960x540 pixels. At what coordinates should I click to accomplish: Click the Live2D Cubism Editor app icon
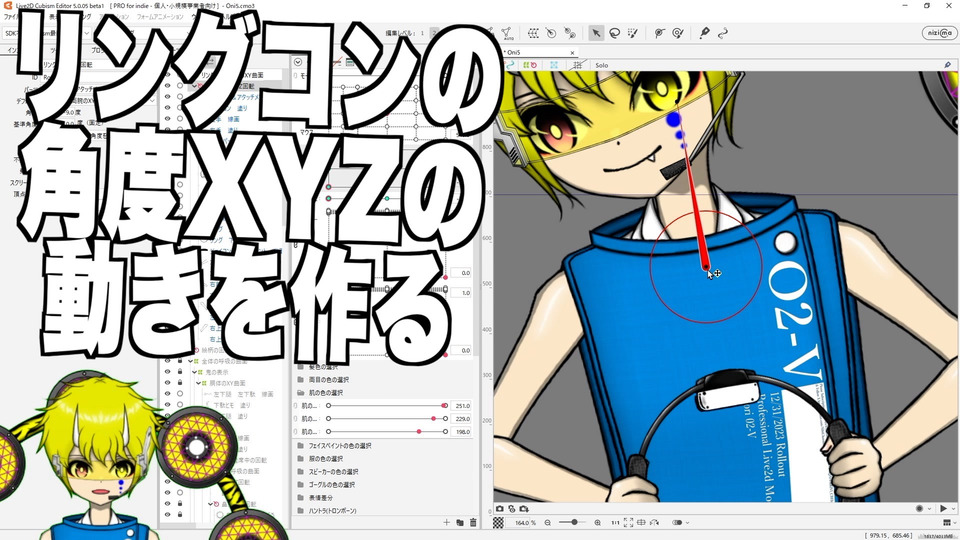7,6
